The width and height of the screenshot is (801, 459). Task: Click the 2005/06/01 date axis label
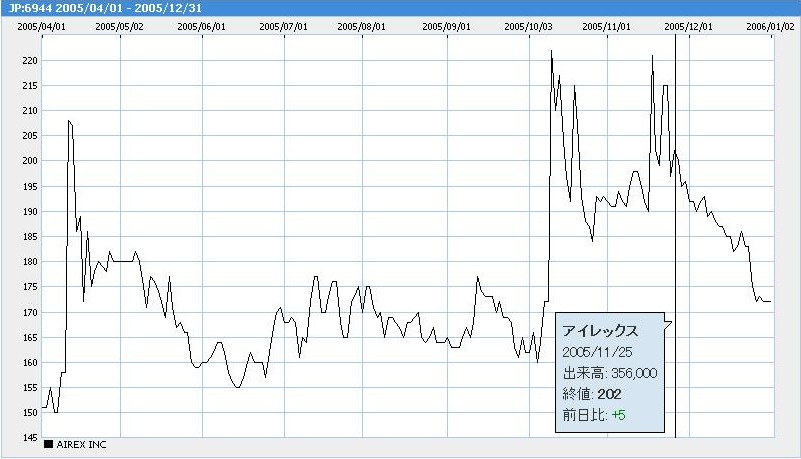[201, 27]
